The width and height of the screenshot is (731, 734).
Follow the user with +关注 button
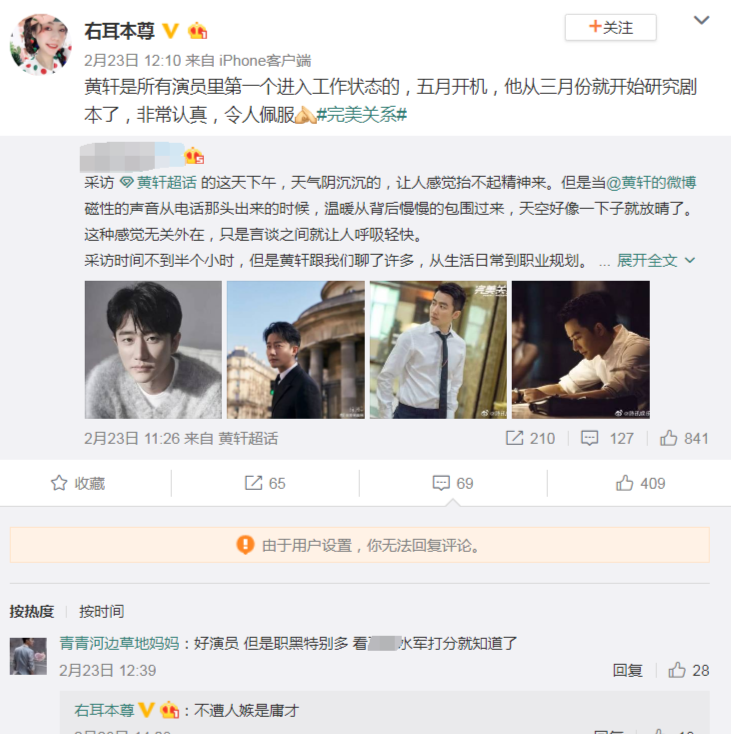click(x=610, y=28)
